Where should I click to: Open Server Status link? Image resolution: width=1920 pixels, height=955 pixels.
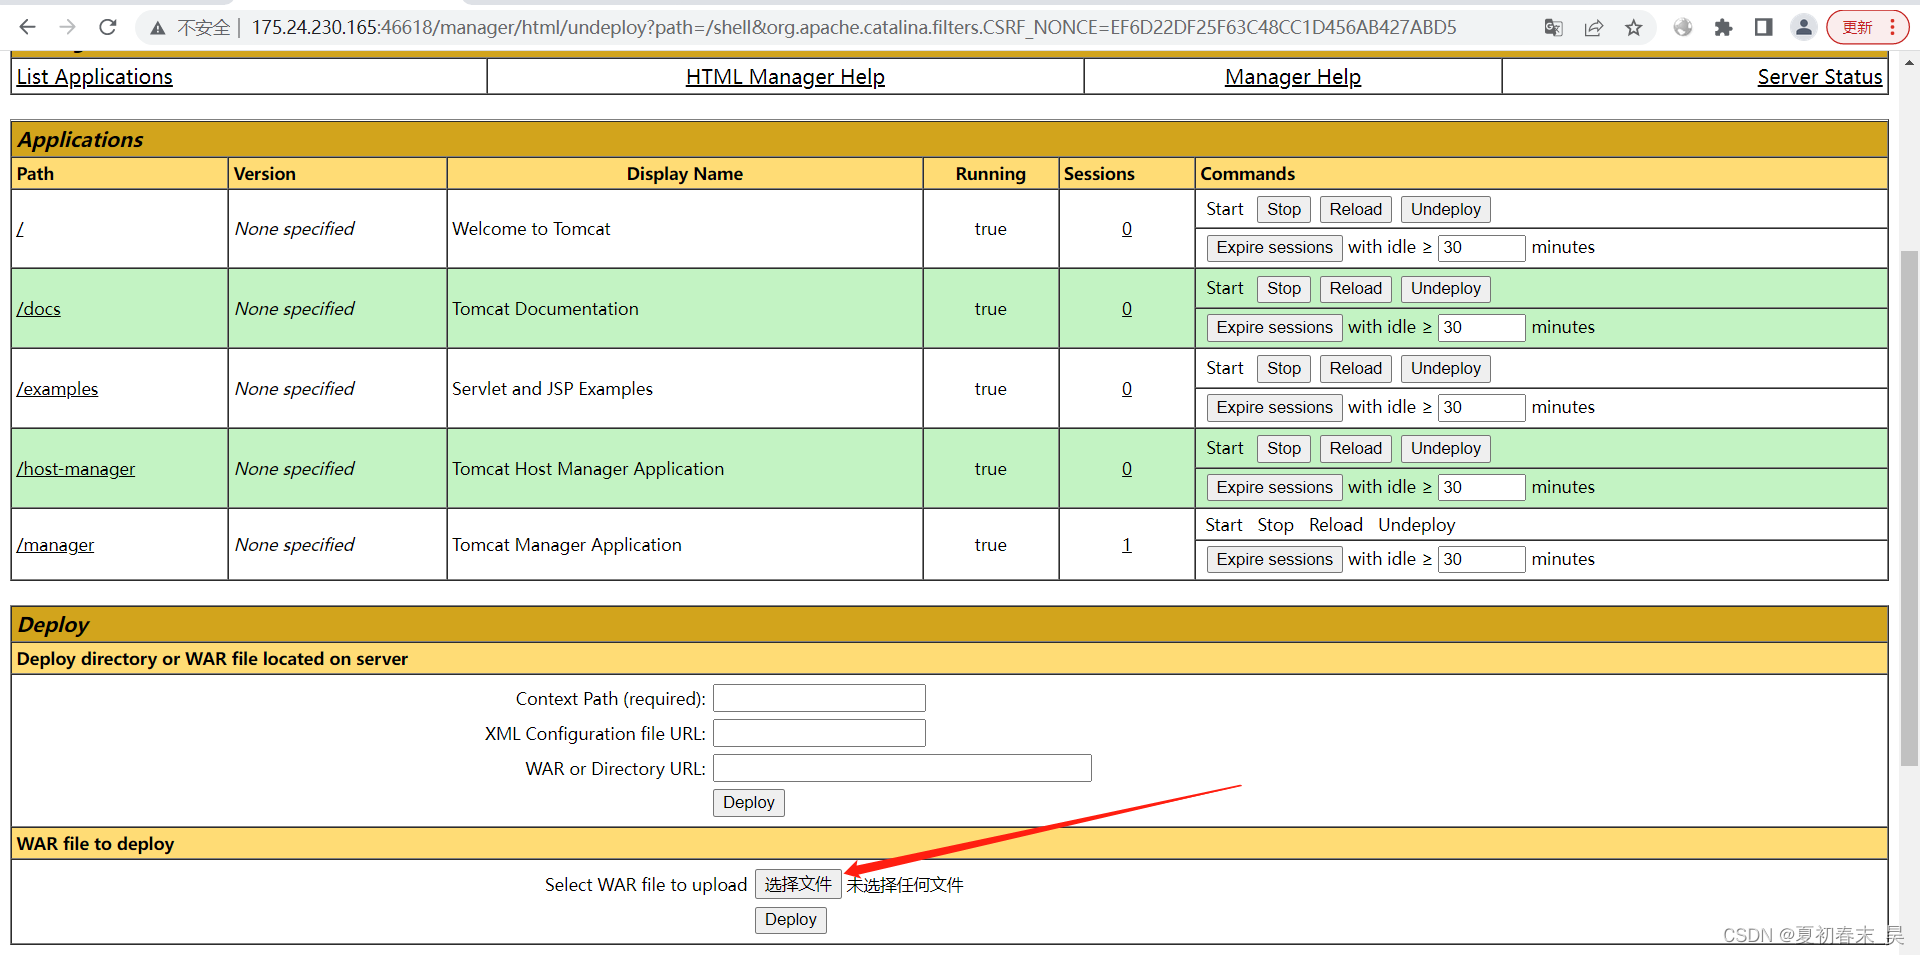coord(1820,77)
